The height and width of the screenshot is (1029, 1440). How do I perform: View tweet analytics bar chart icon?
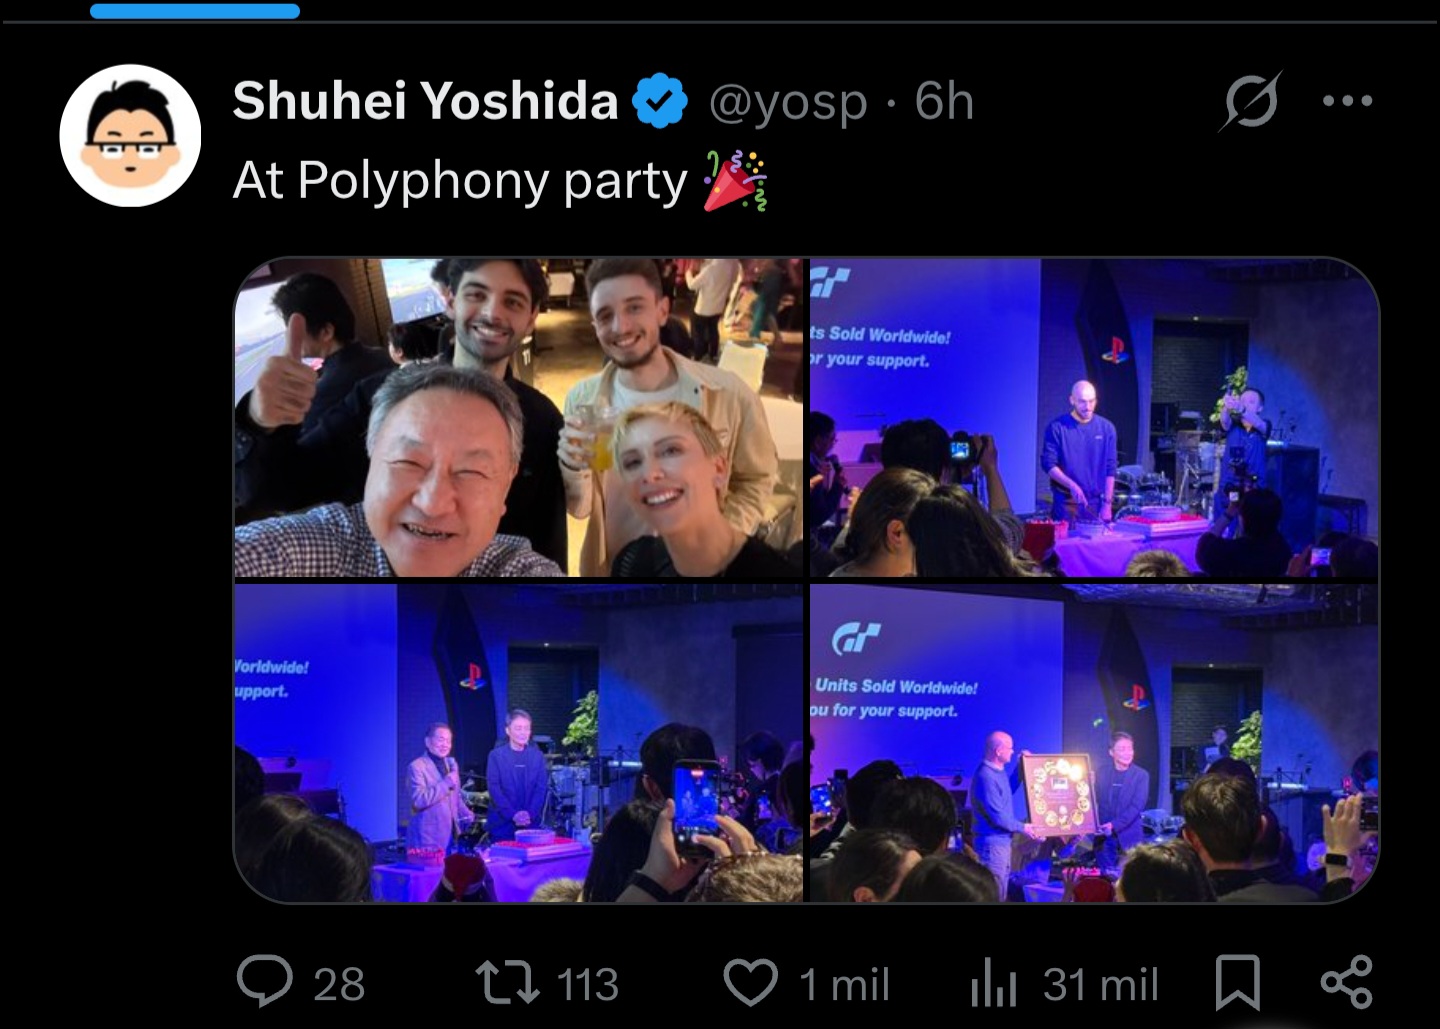point(993,983)
